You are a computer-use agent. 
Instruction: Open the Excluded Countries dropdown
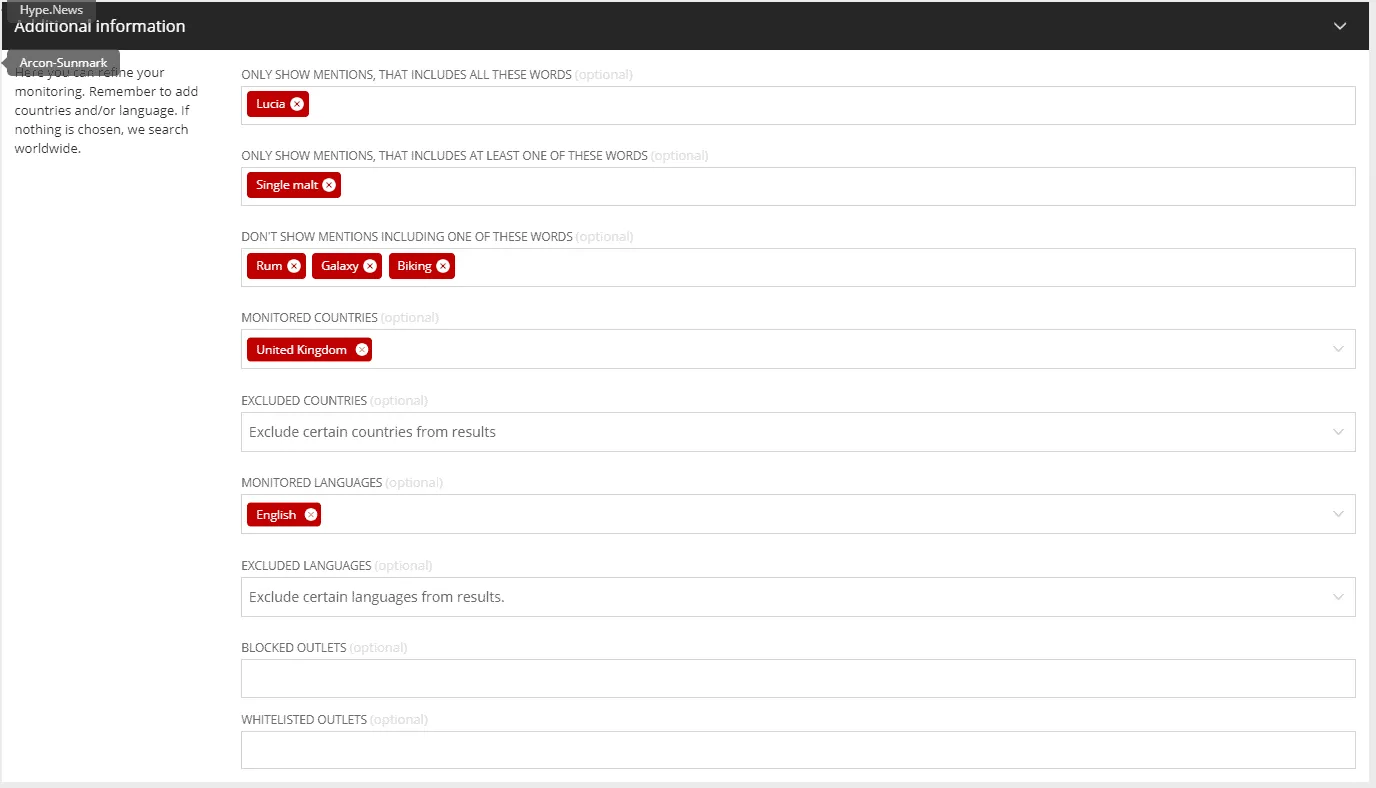(798, 432)
